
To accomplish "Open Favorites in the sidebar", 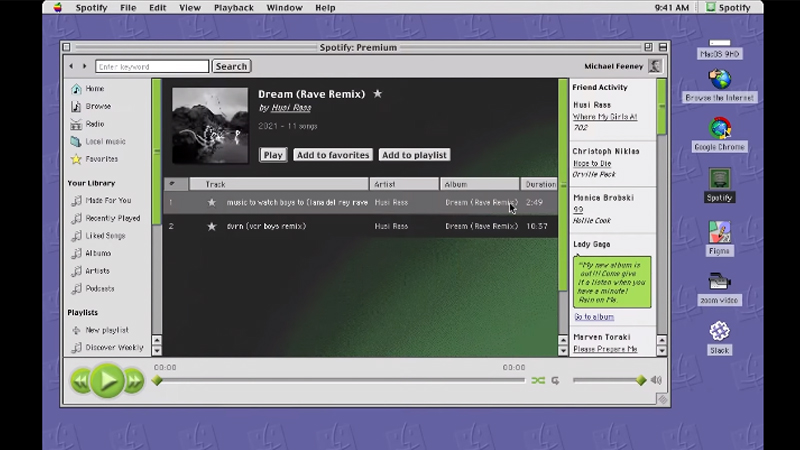I will [94, 159].
